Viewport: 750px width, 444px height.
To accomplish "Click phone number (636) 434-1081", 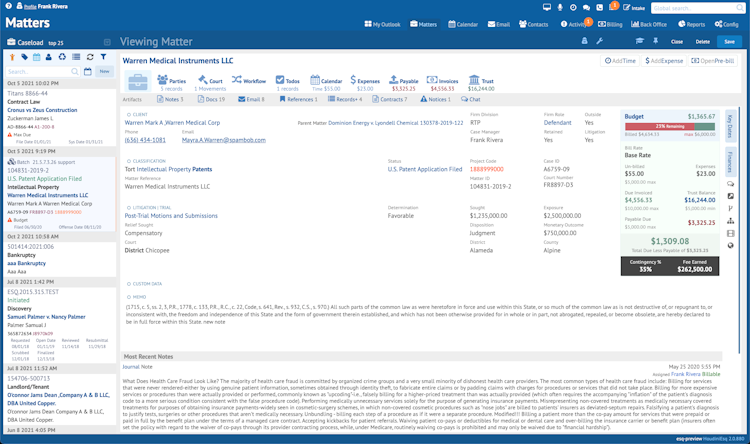I will pyautogui.click(x=145, y=140).
